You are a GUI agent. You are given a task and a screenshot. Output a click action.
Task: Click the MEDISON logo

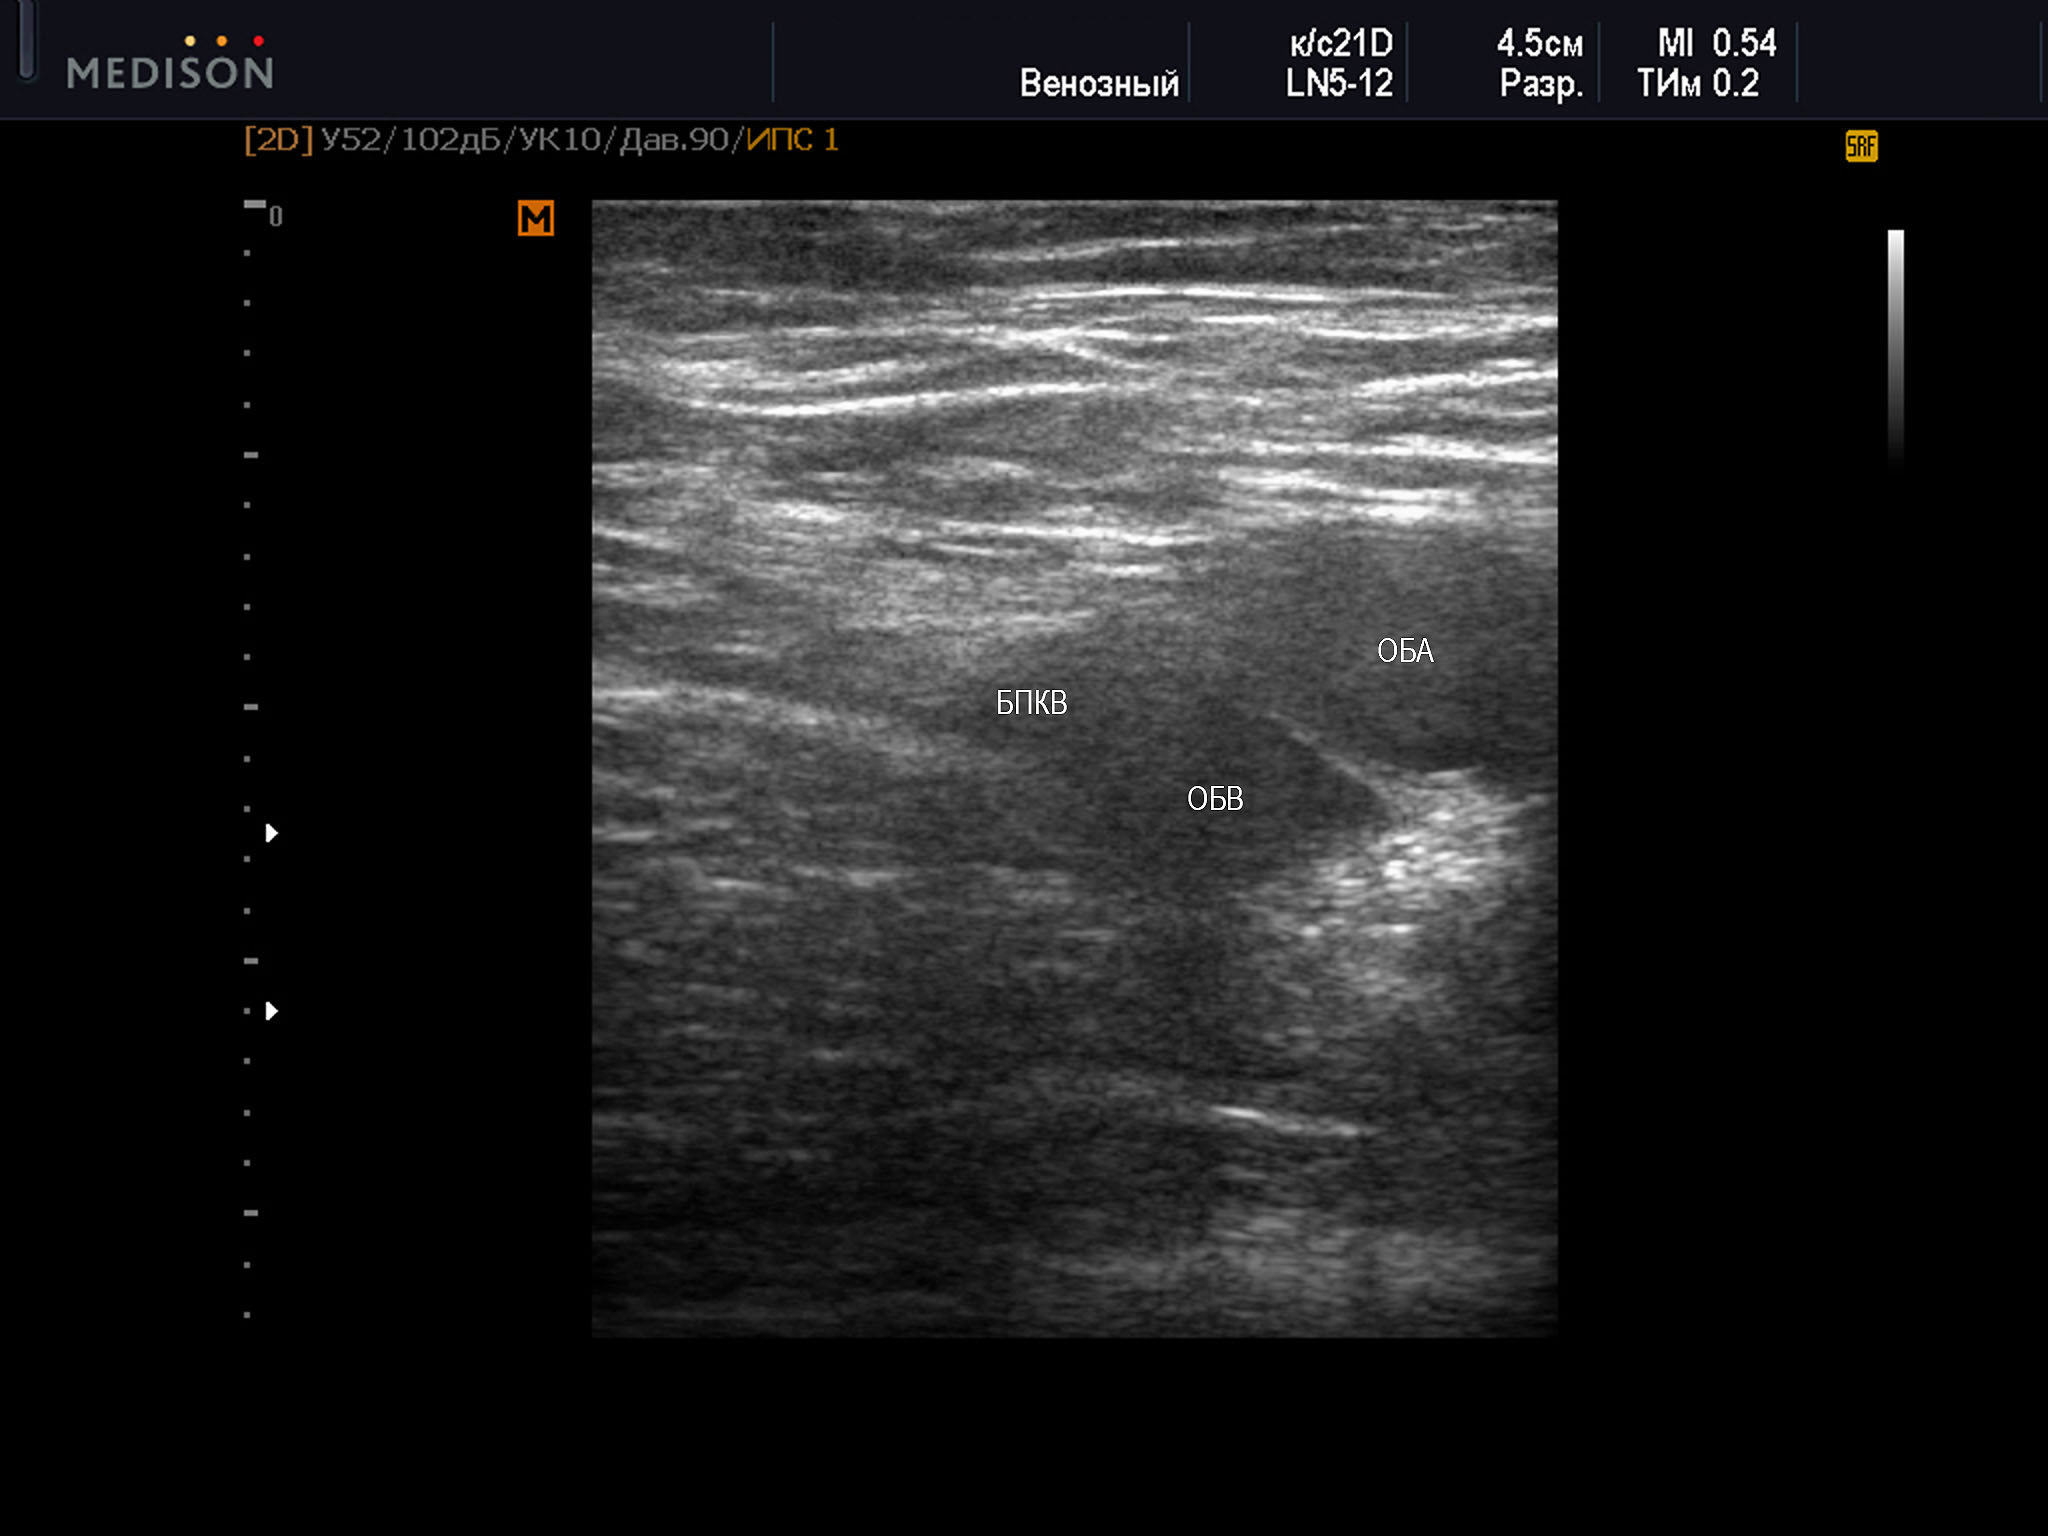(x=170, y=72)
